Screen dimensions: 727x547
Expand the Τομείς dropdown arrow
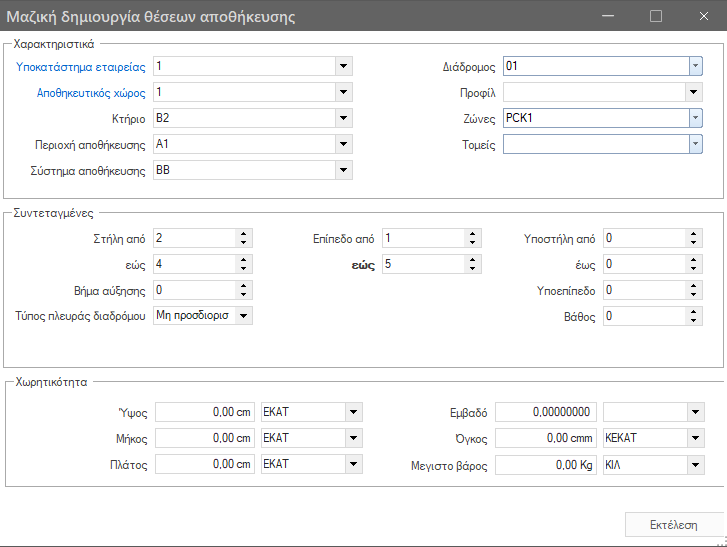coord(695,144)
